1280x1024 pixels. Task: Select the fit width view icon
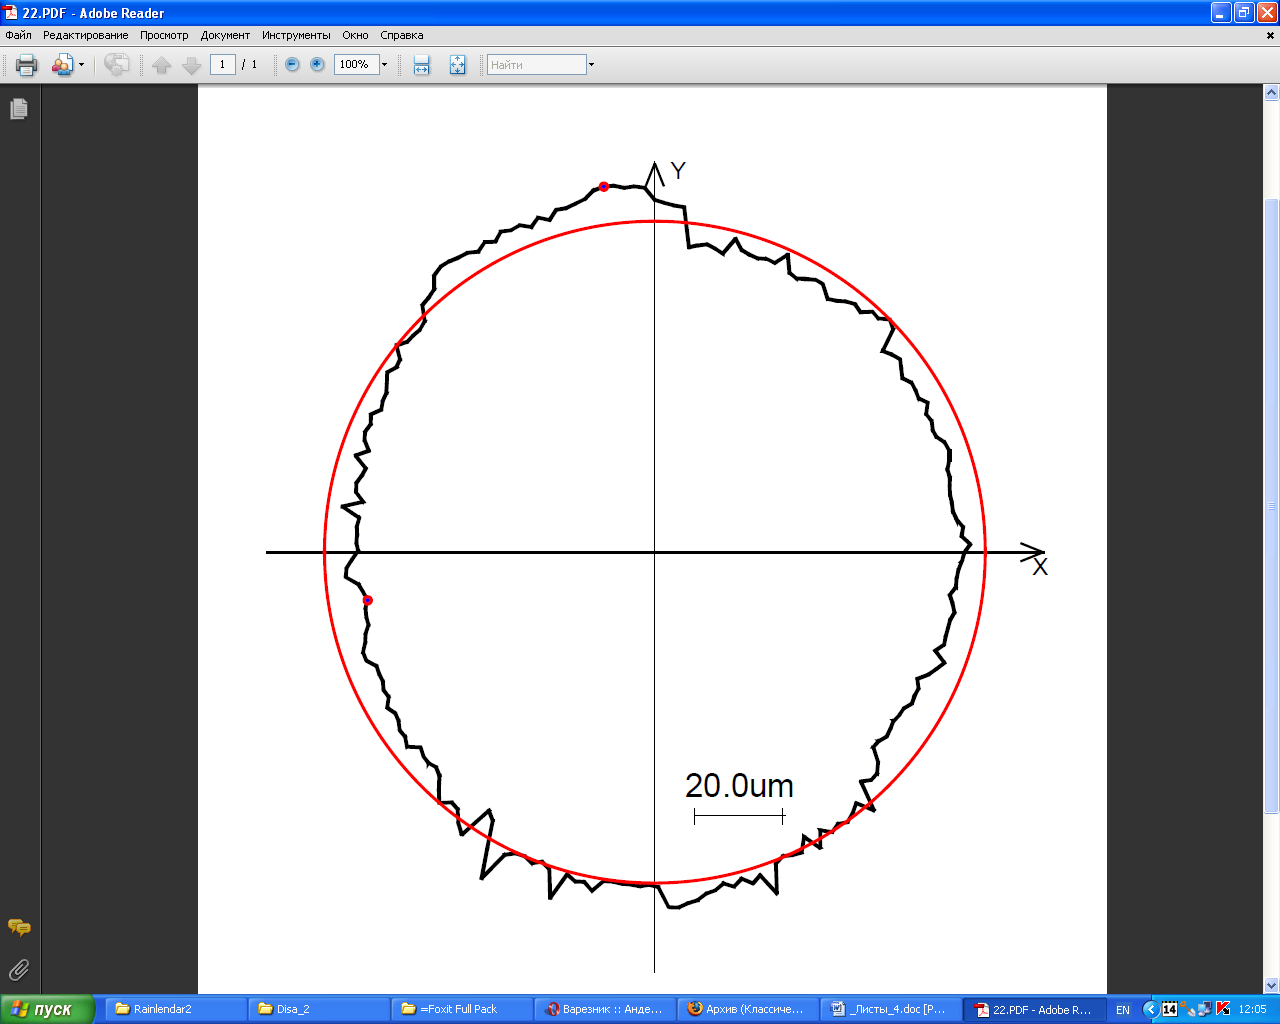422,65
